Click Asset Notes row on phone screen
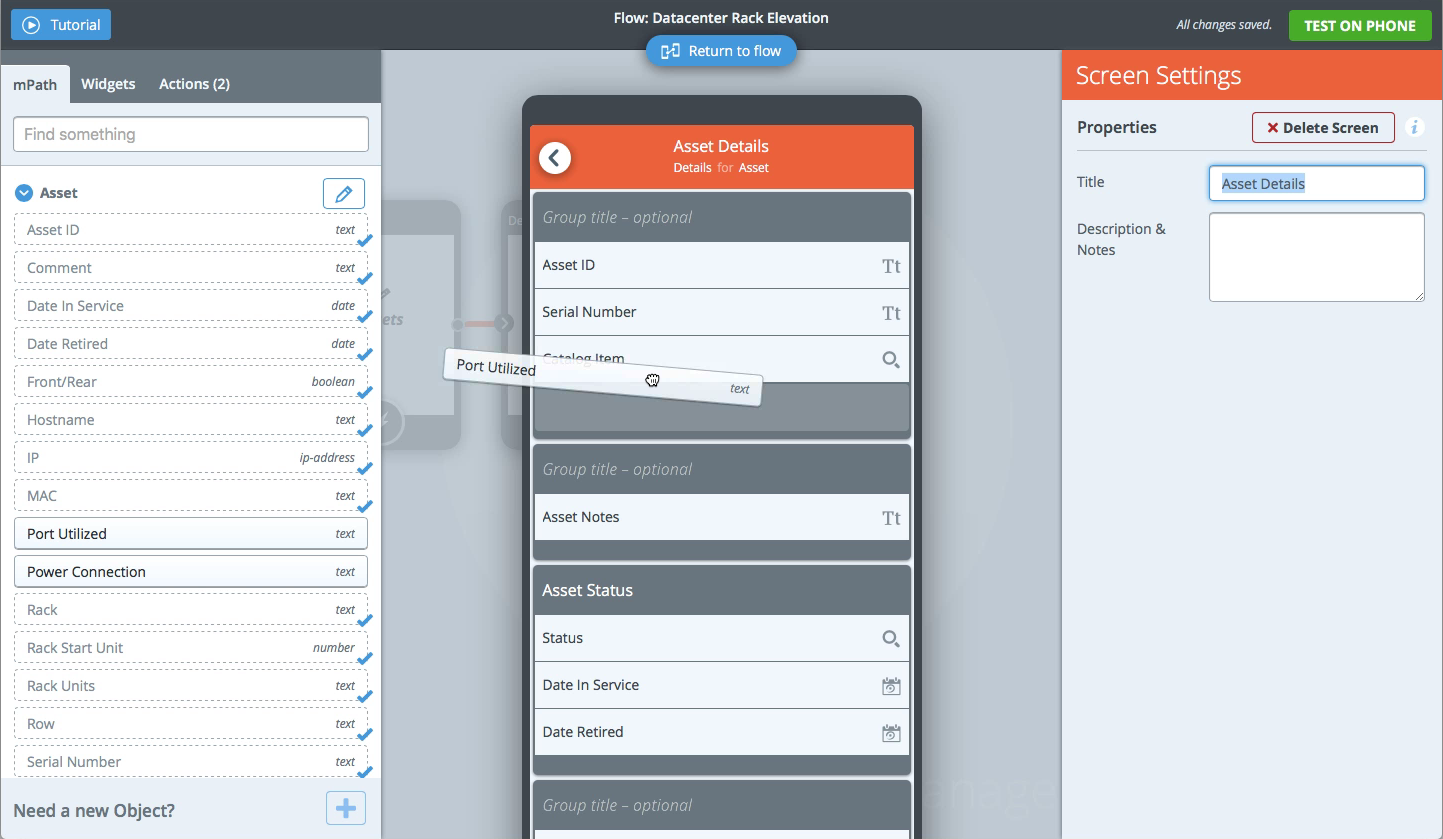 [x=722, y=517]
